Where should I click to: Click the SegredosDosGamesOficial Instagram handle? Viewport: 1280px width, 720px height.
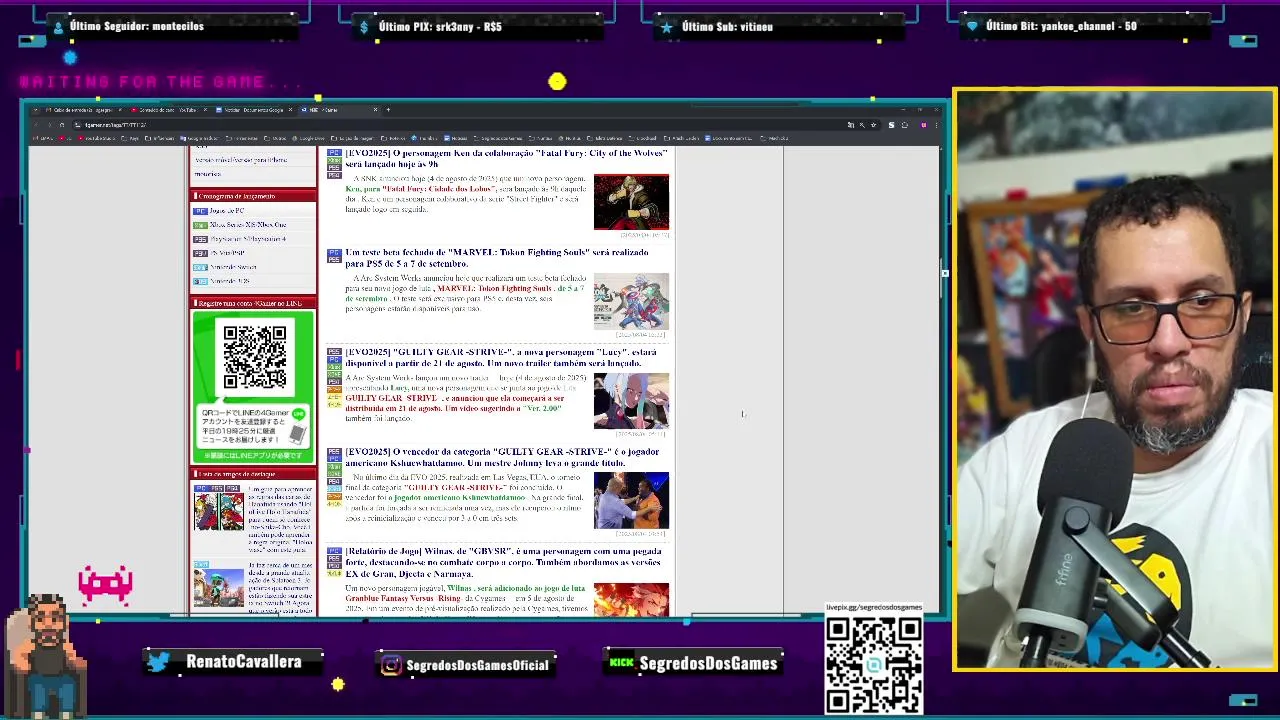(x=478, y=665)
